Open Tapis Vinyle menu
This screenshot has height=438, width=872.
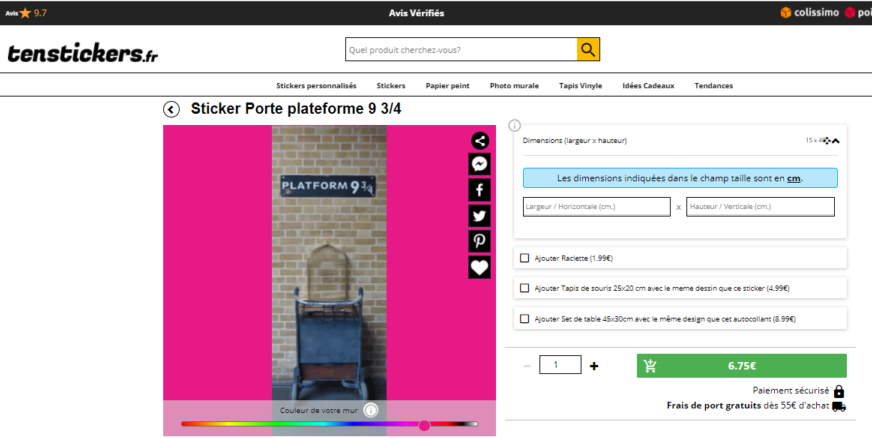[581, 86]
